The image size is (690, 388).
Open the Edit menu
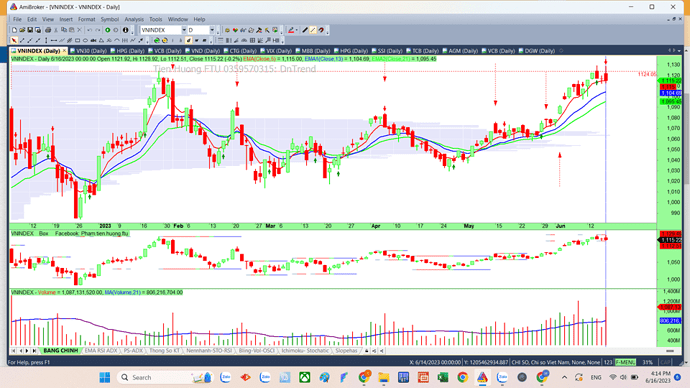[32, 19]
